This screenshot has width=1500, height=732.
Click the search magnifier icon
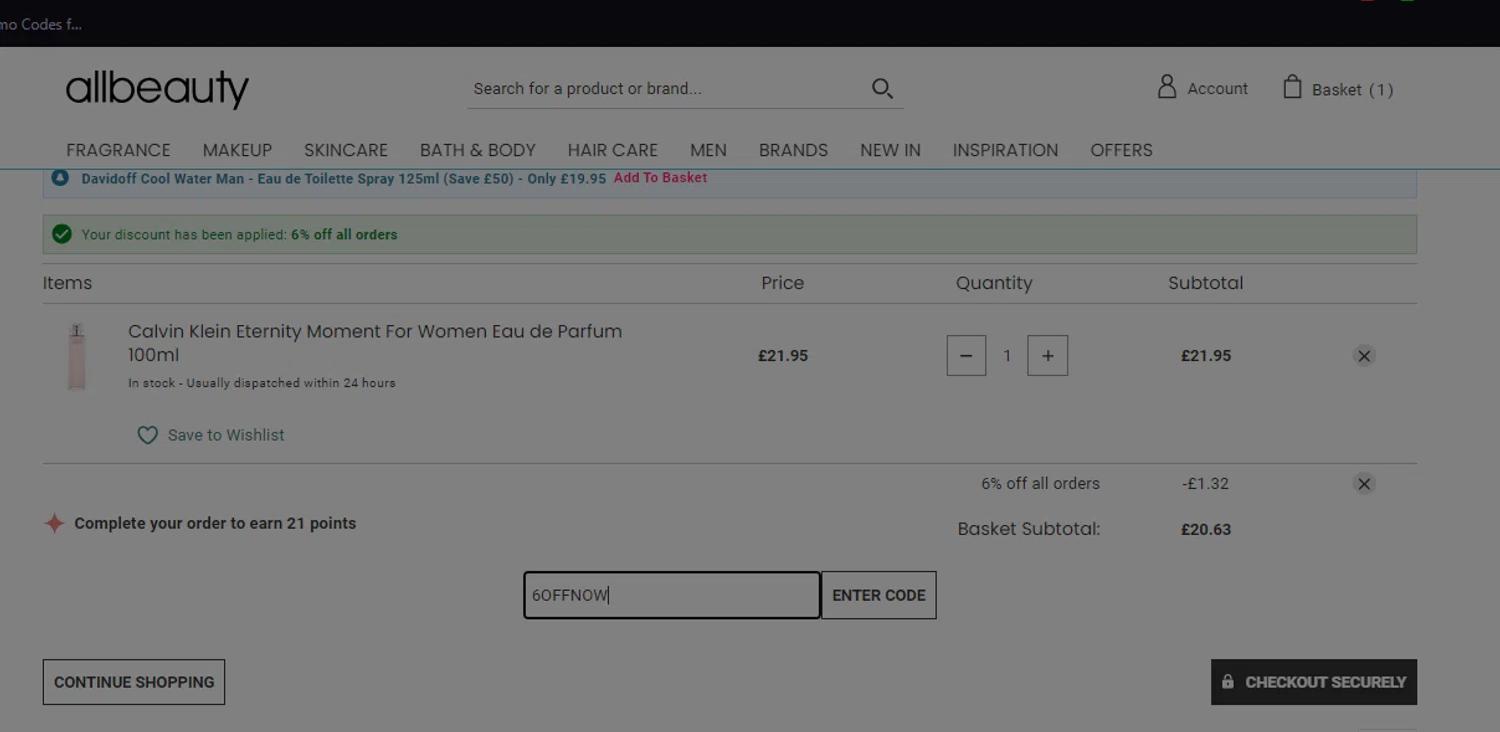click(x=882, y=88)
